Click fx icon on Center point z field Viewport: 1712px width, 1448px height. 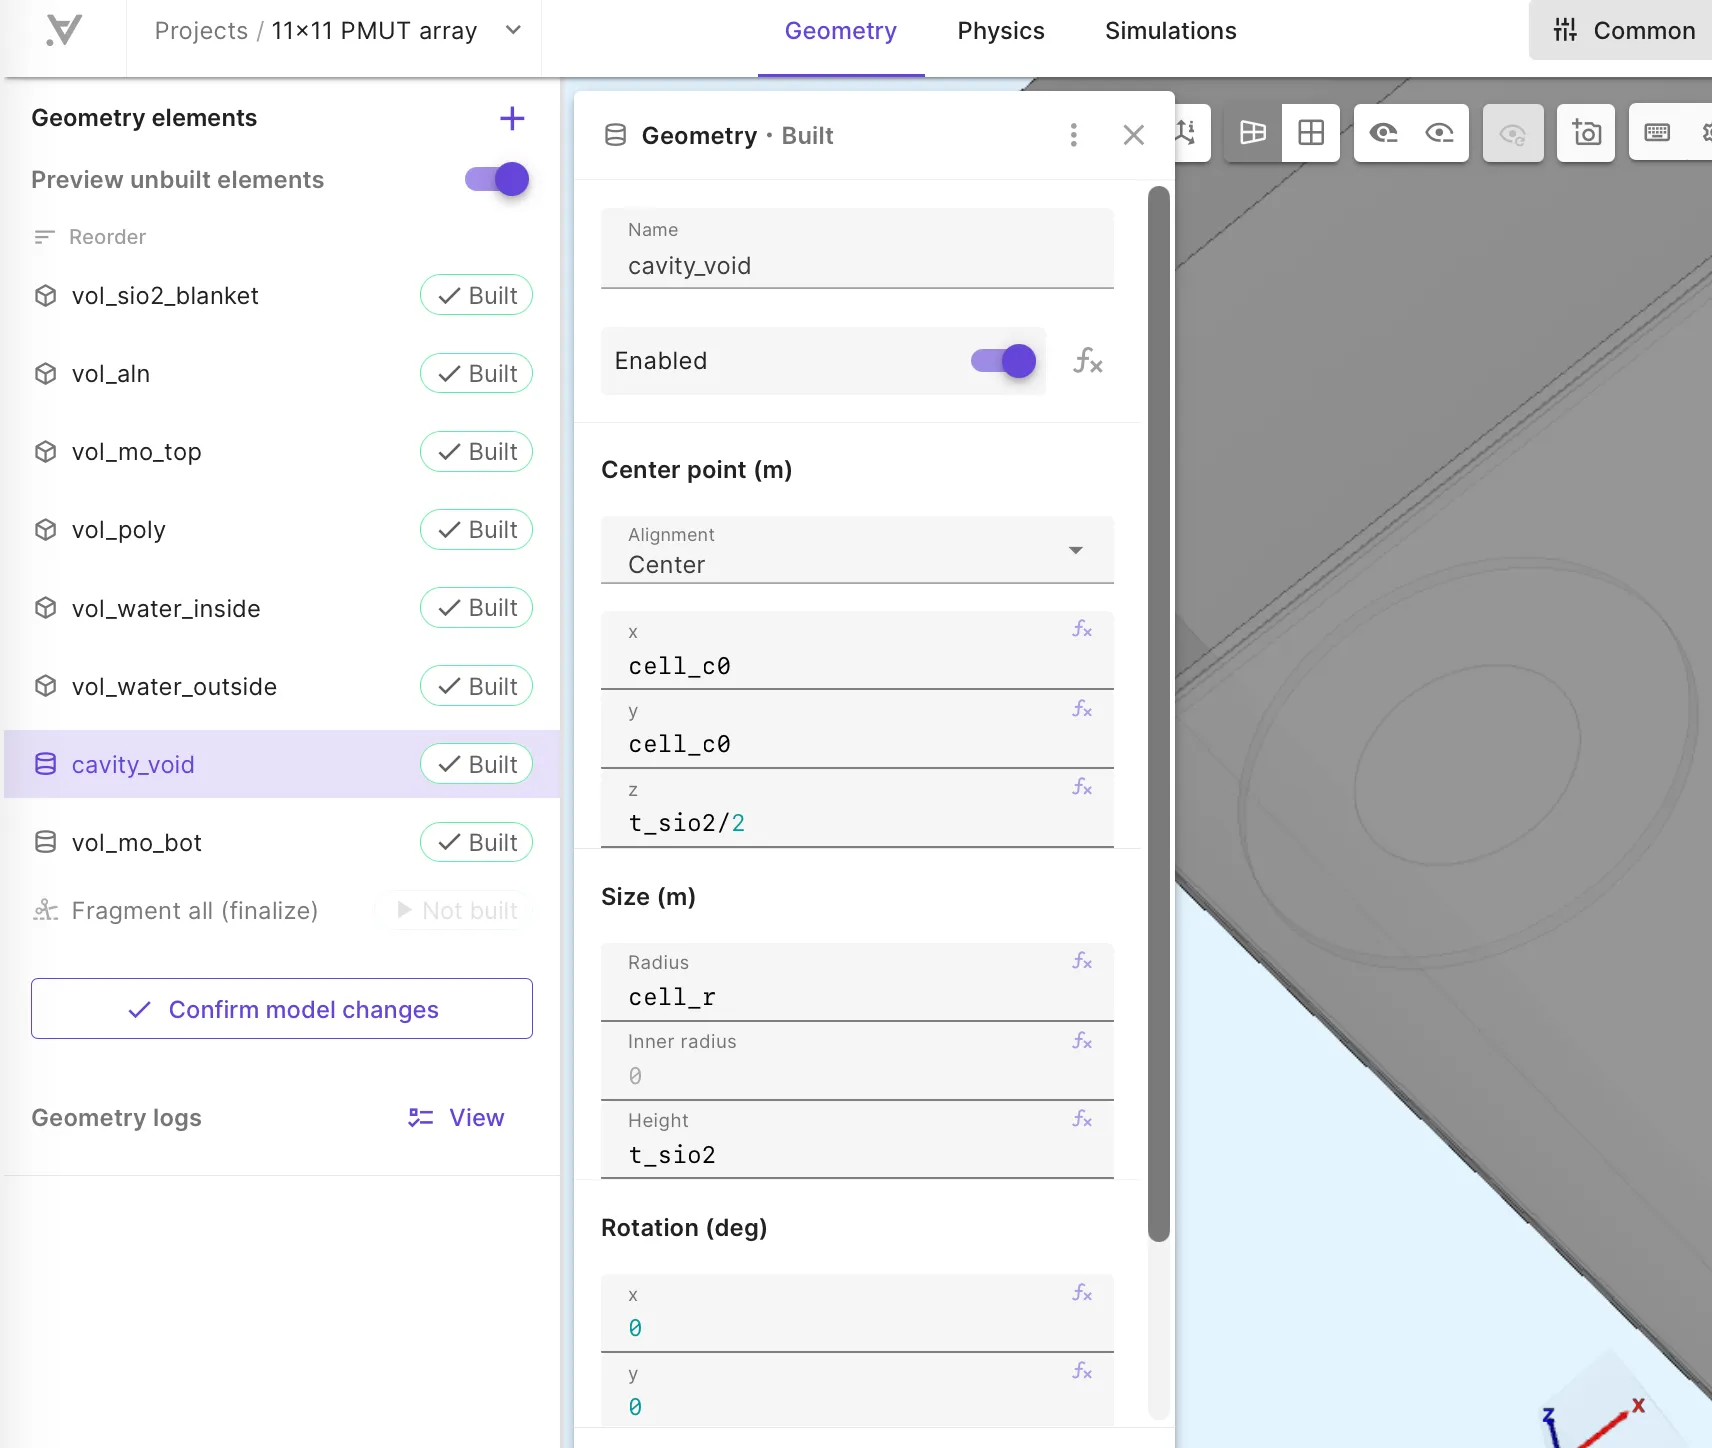click(x=1082, y=787)
